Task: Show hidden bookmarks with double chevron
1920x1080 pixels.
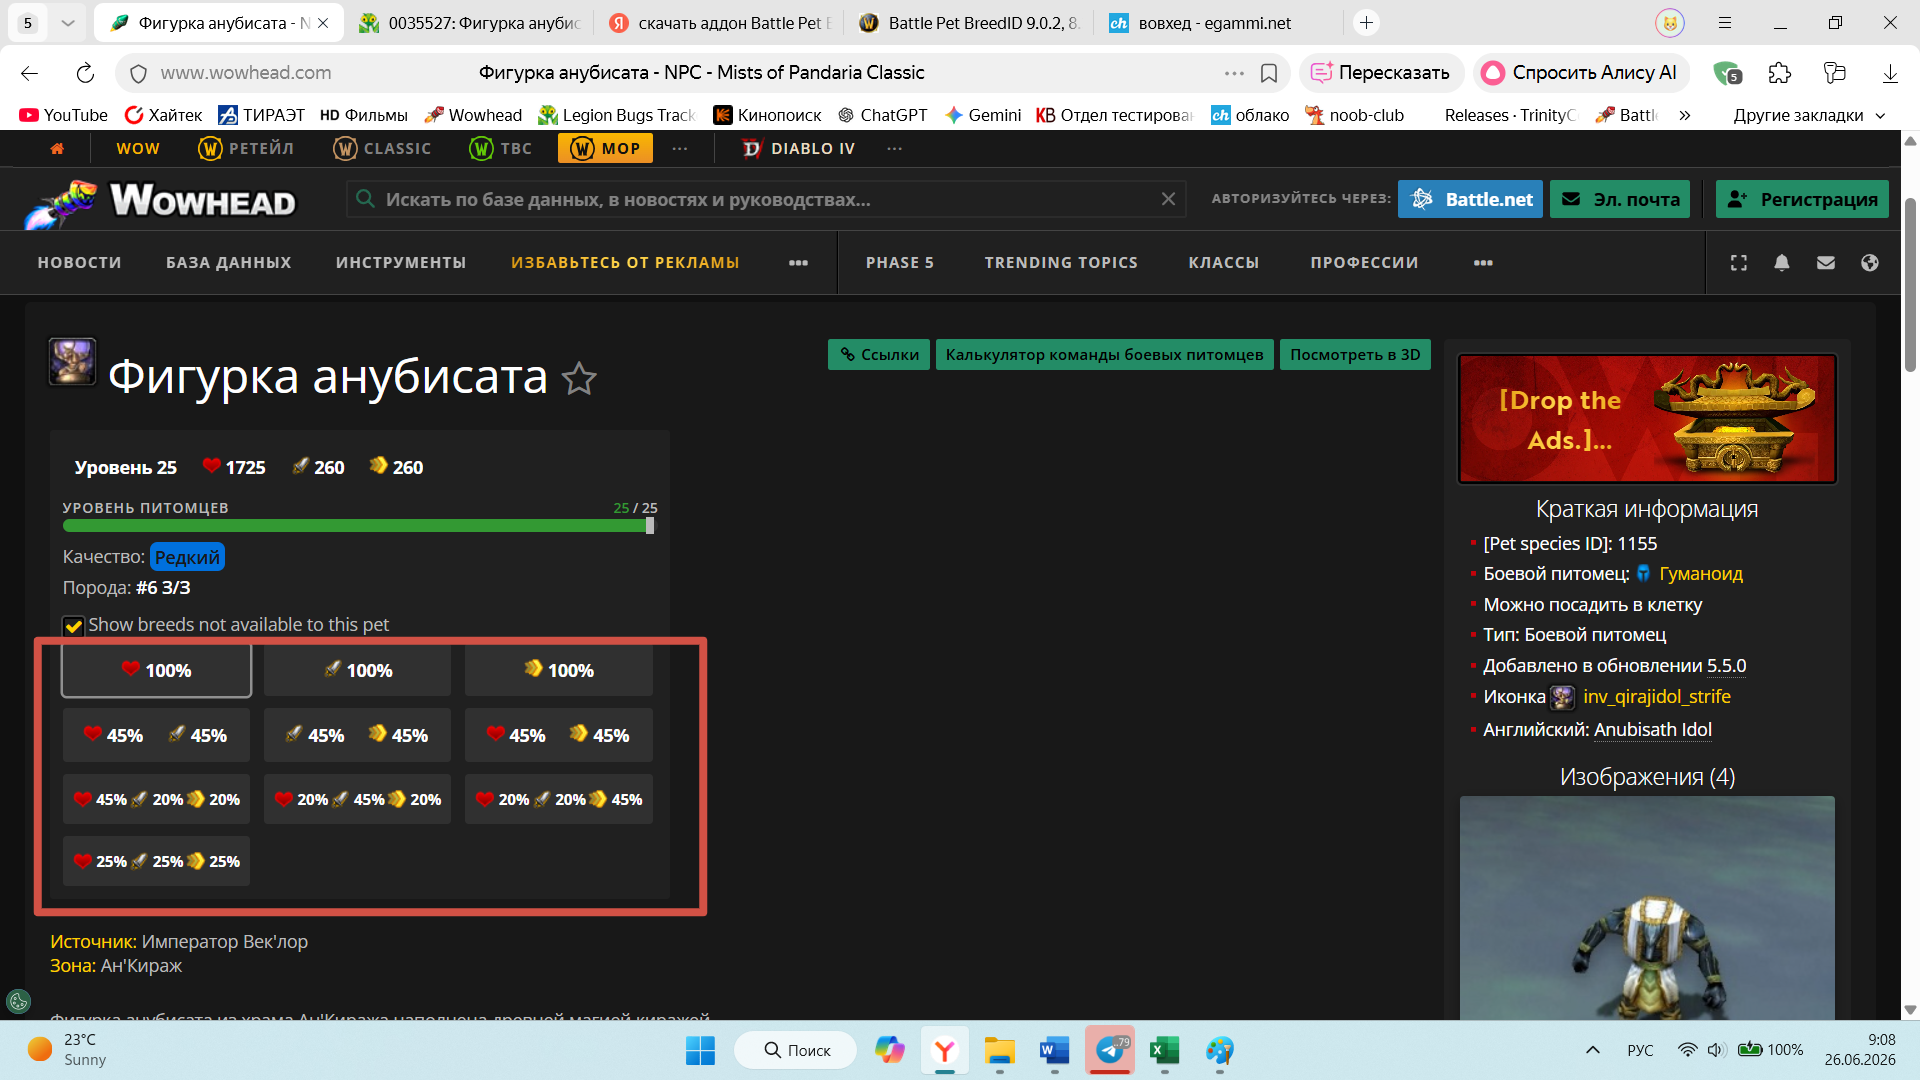Action: (x=1685, y=115)
